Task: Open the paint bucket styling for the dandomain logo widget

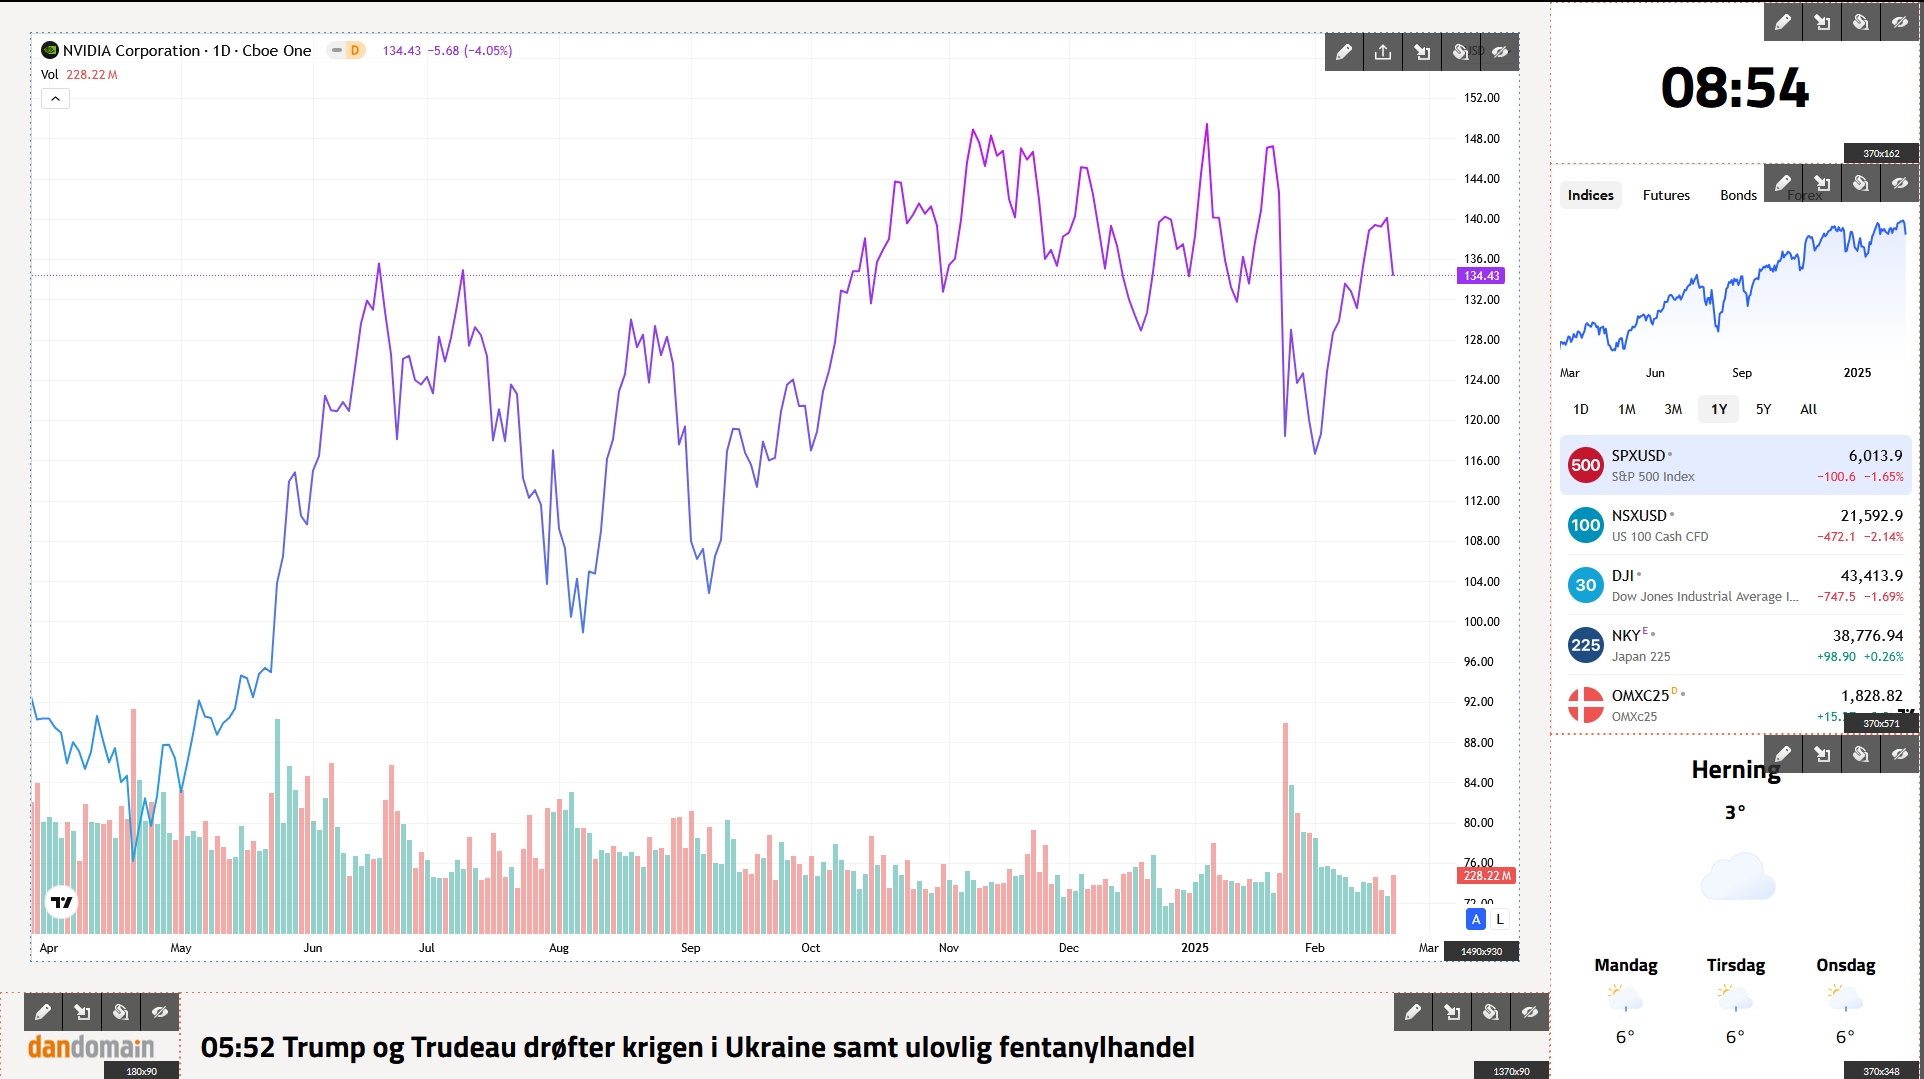Action: [121, 1012]
